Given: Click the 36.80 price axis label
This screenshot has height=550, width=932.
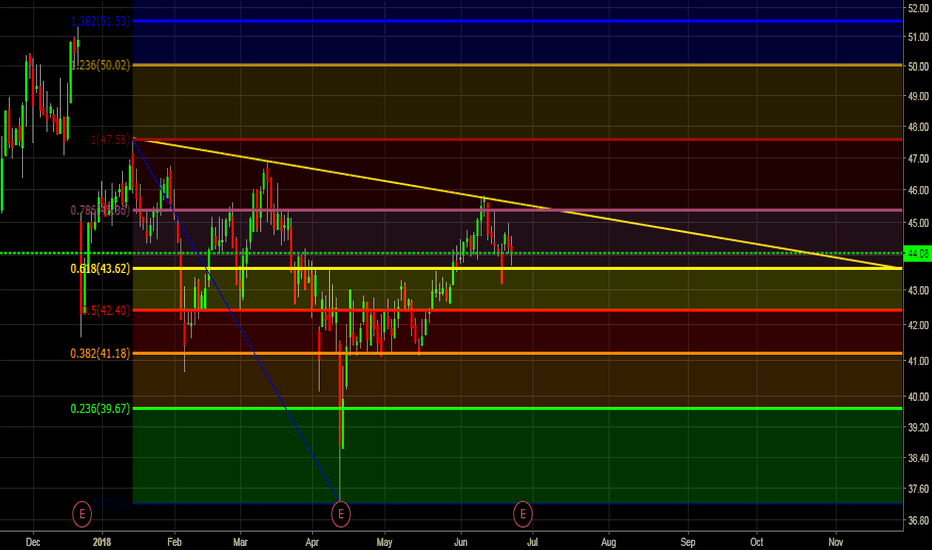Looking at the screenshot, I should (918, 520).
